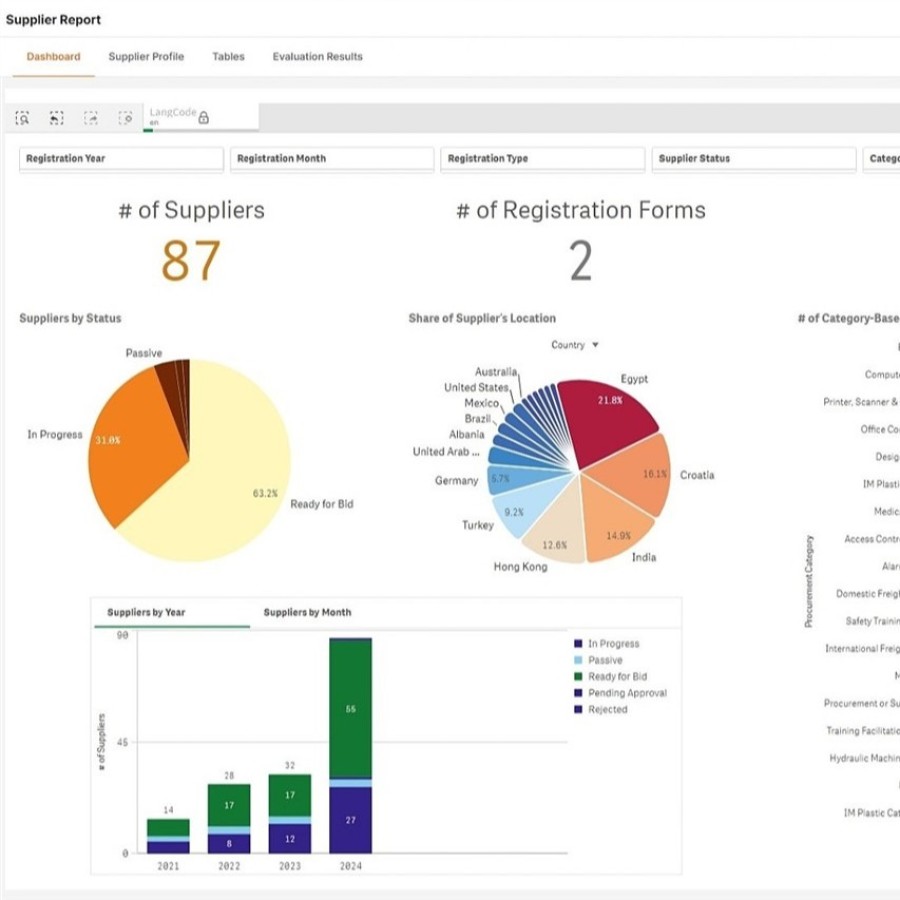Screen dimensions: 900x900
Task: Click the 2024 Ready for Bid bar segment
Action: (x=350, y=707)
